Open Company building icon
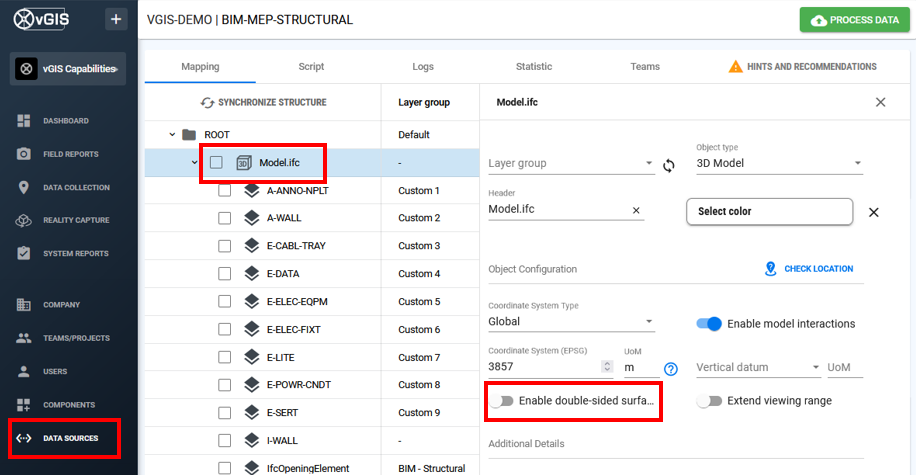Screen dimensions: 916x475 click(x=23, y=304)
